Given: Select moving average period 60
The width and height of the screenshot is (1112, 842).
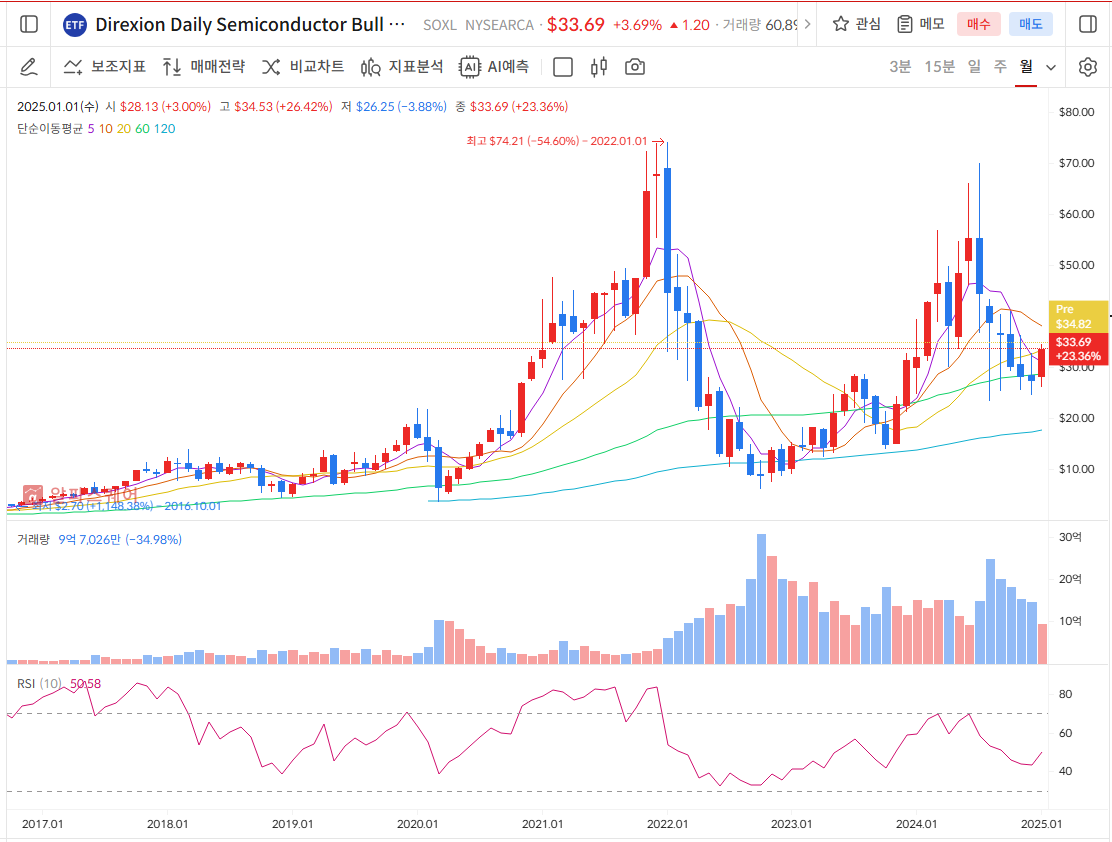Looking at the screenshot, I should coord(142,128).
